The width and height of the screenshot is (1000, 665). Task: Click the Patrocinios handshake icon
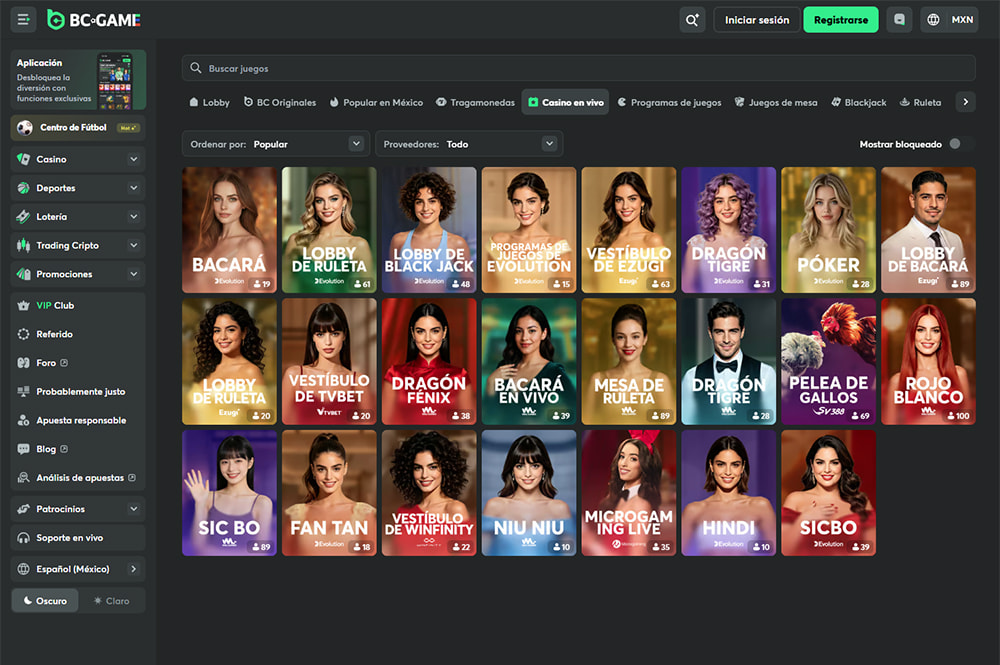click(x=24, y=509)
